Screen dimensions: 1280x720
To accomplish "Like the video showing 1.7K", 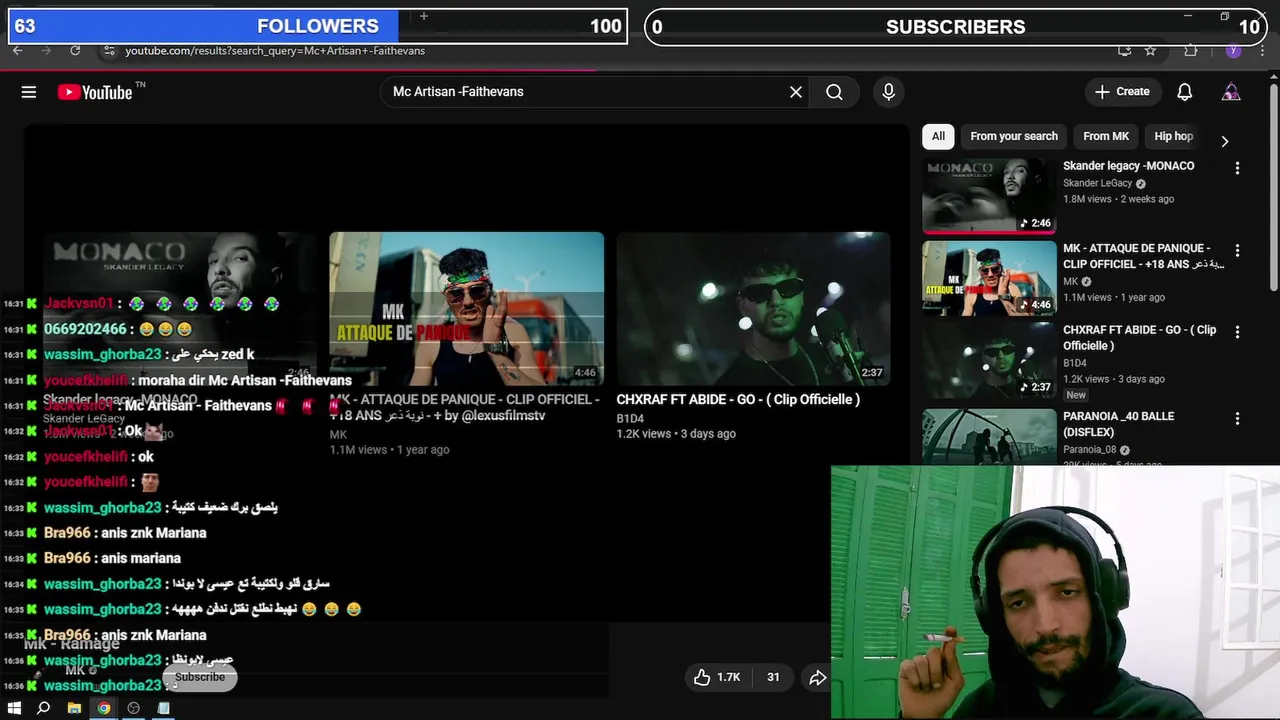I will click(717, 677).
